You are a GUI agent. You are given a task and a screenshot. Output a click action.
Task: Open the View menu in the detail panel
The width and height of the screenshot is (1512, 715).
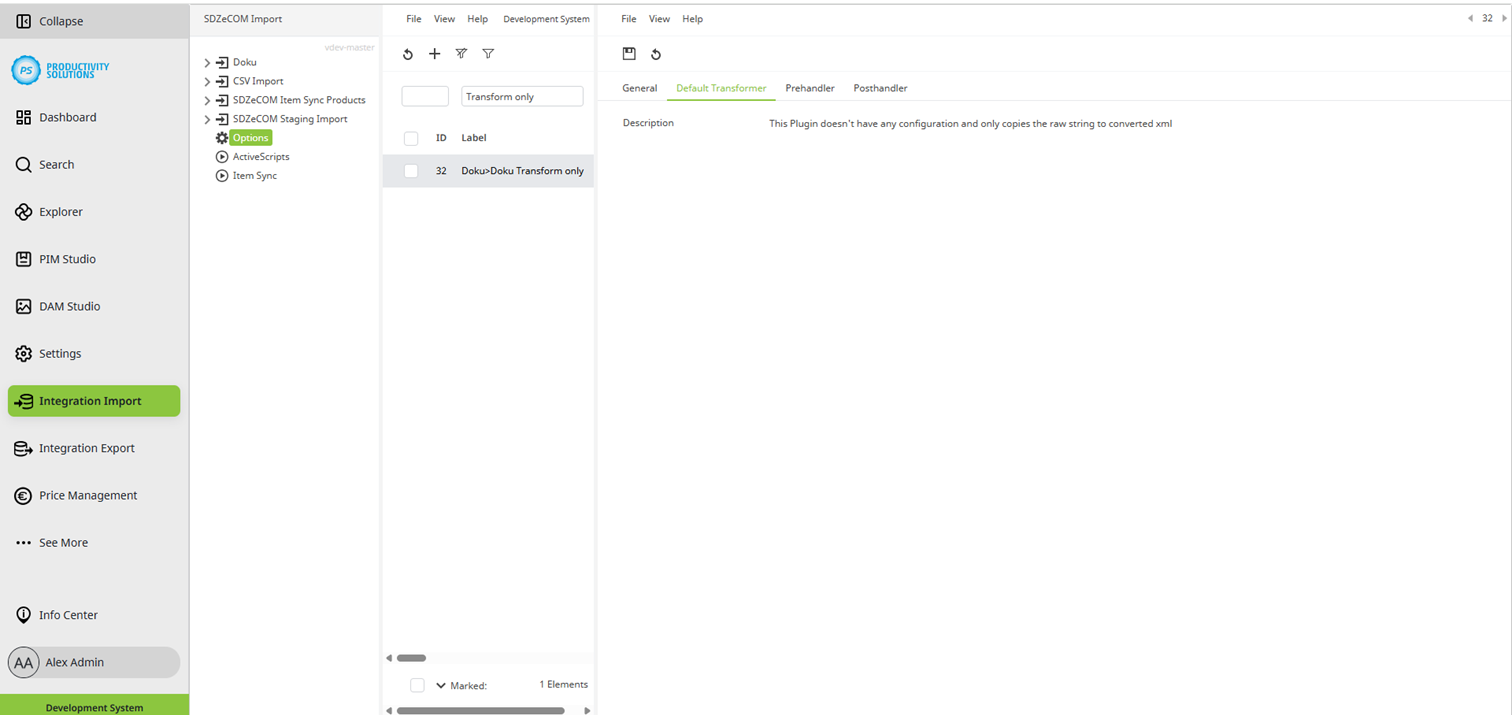click(659, 18)
